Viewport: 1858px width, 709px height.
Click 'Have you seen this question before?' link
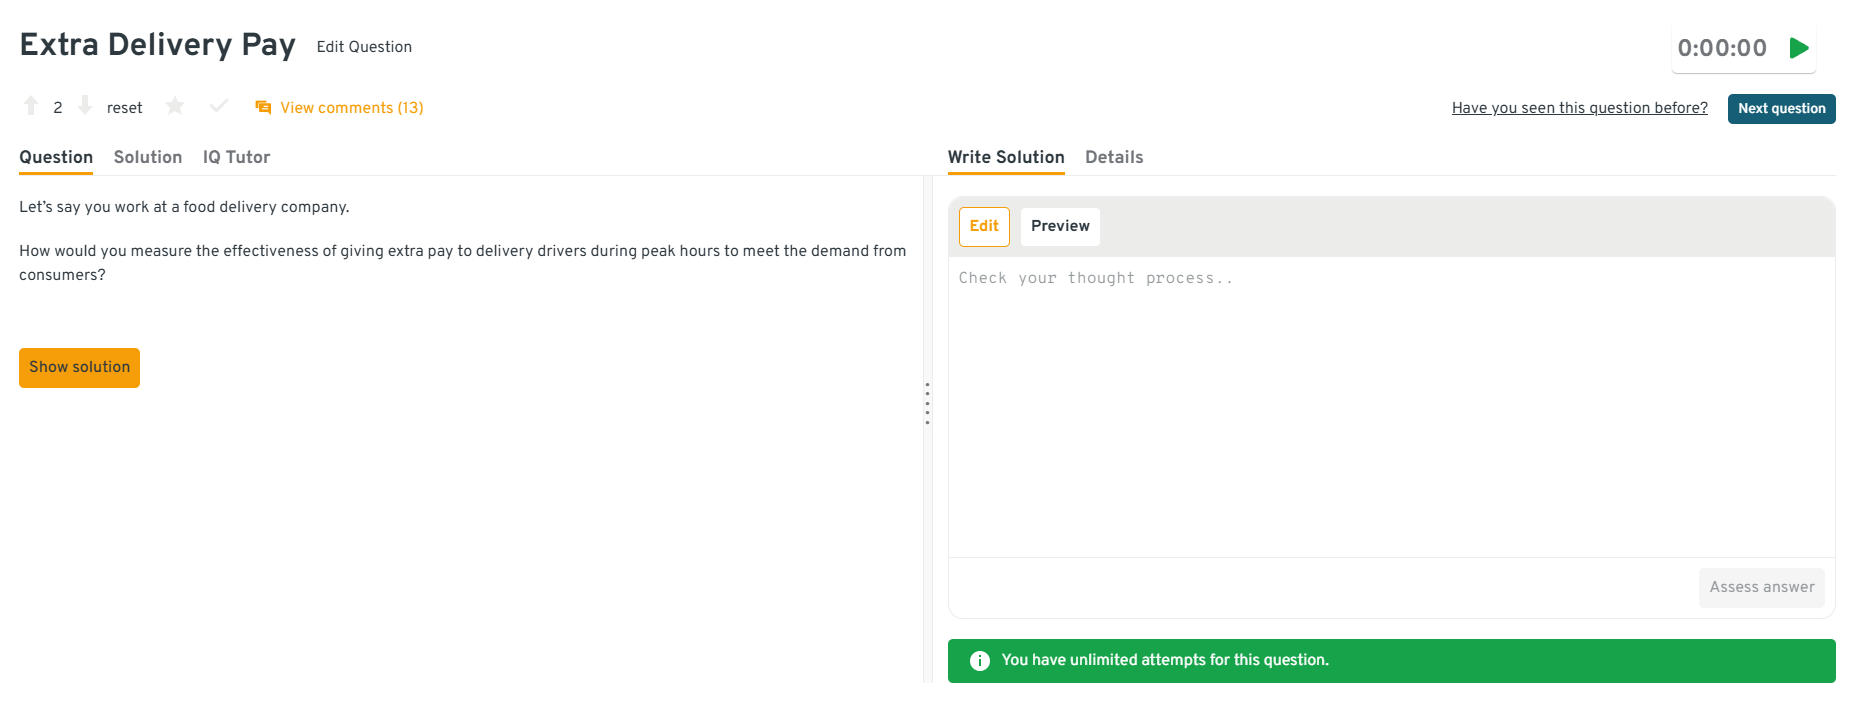1579,108
